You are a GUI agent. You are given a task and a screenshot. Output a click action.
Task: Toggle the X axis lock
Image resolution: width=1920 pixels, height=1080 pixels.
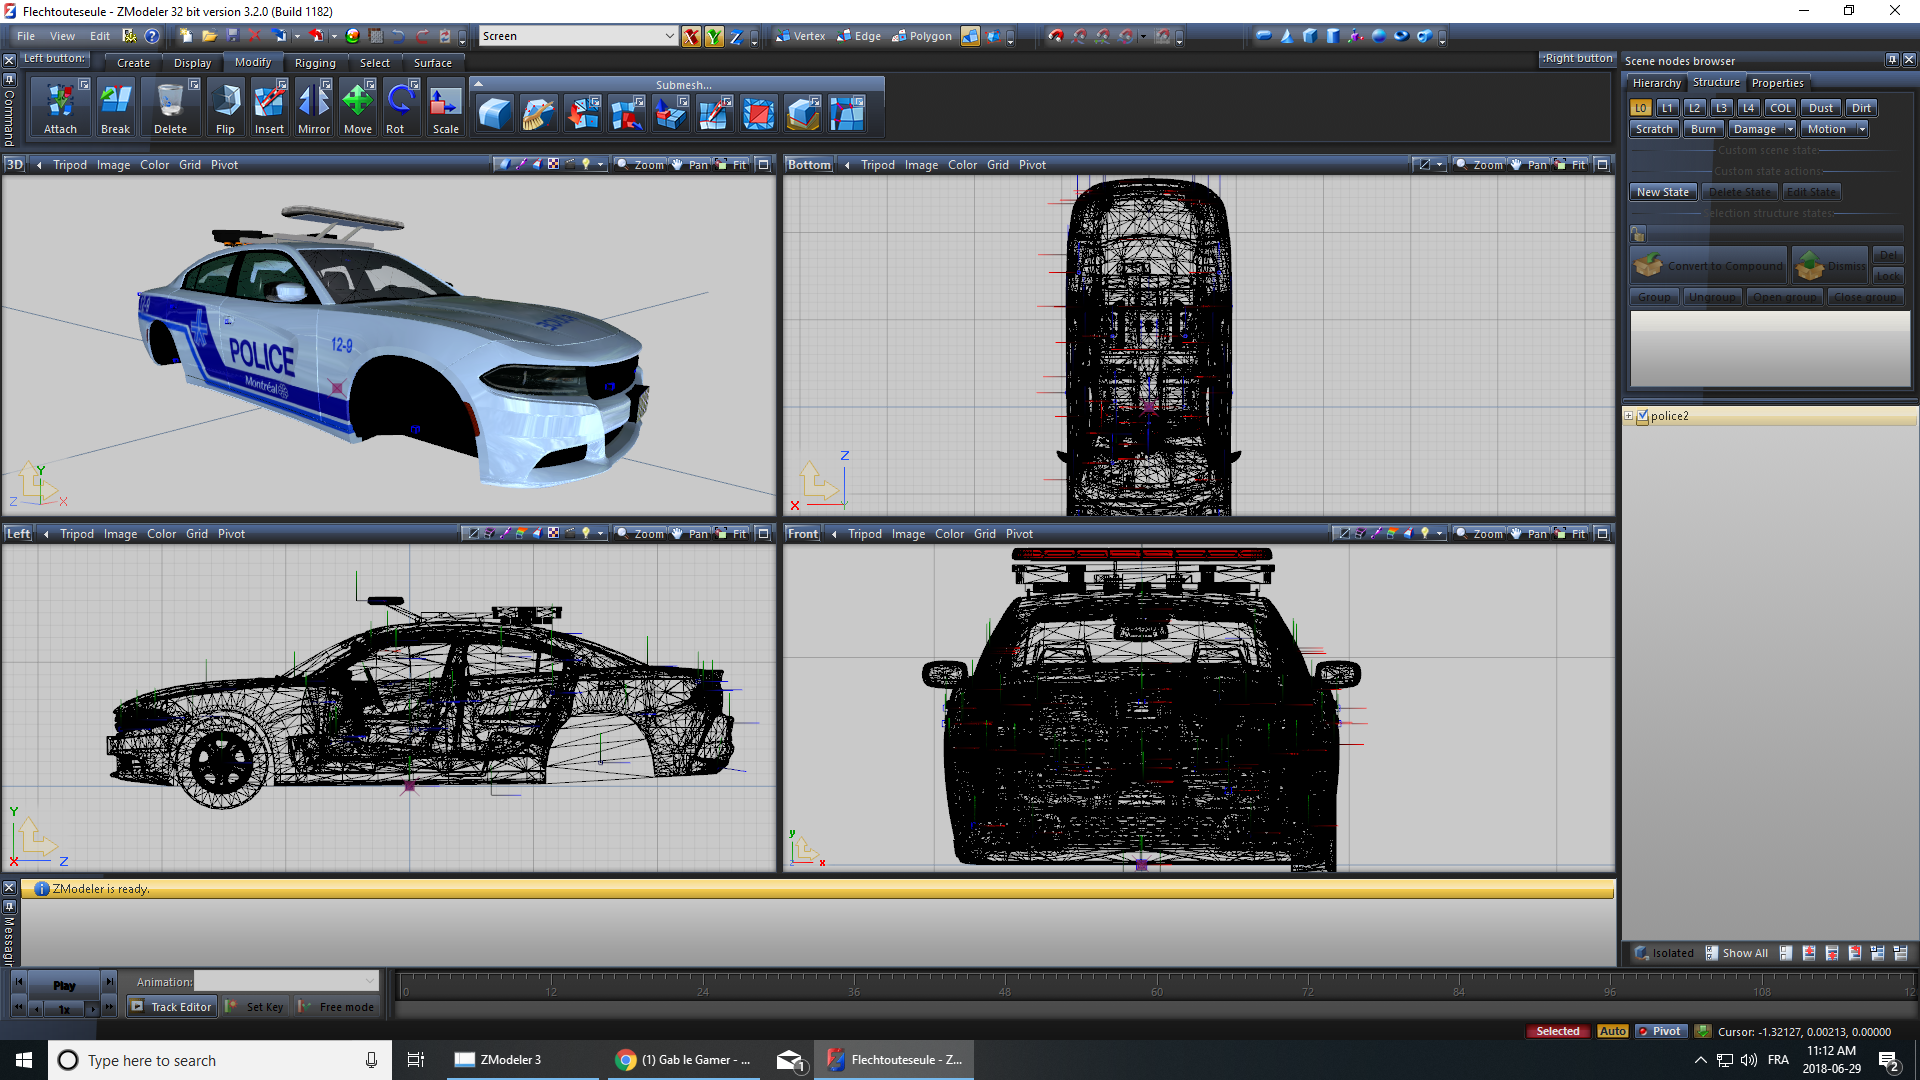[691, 37]
